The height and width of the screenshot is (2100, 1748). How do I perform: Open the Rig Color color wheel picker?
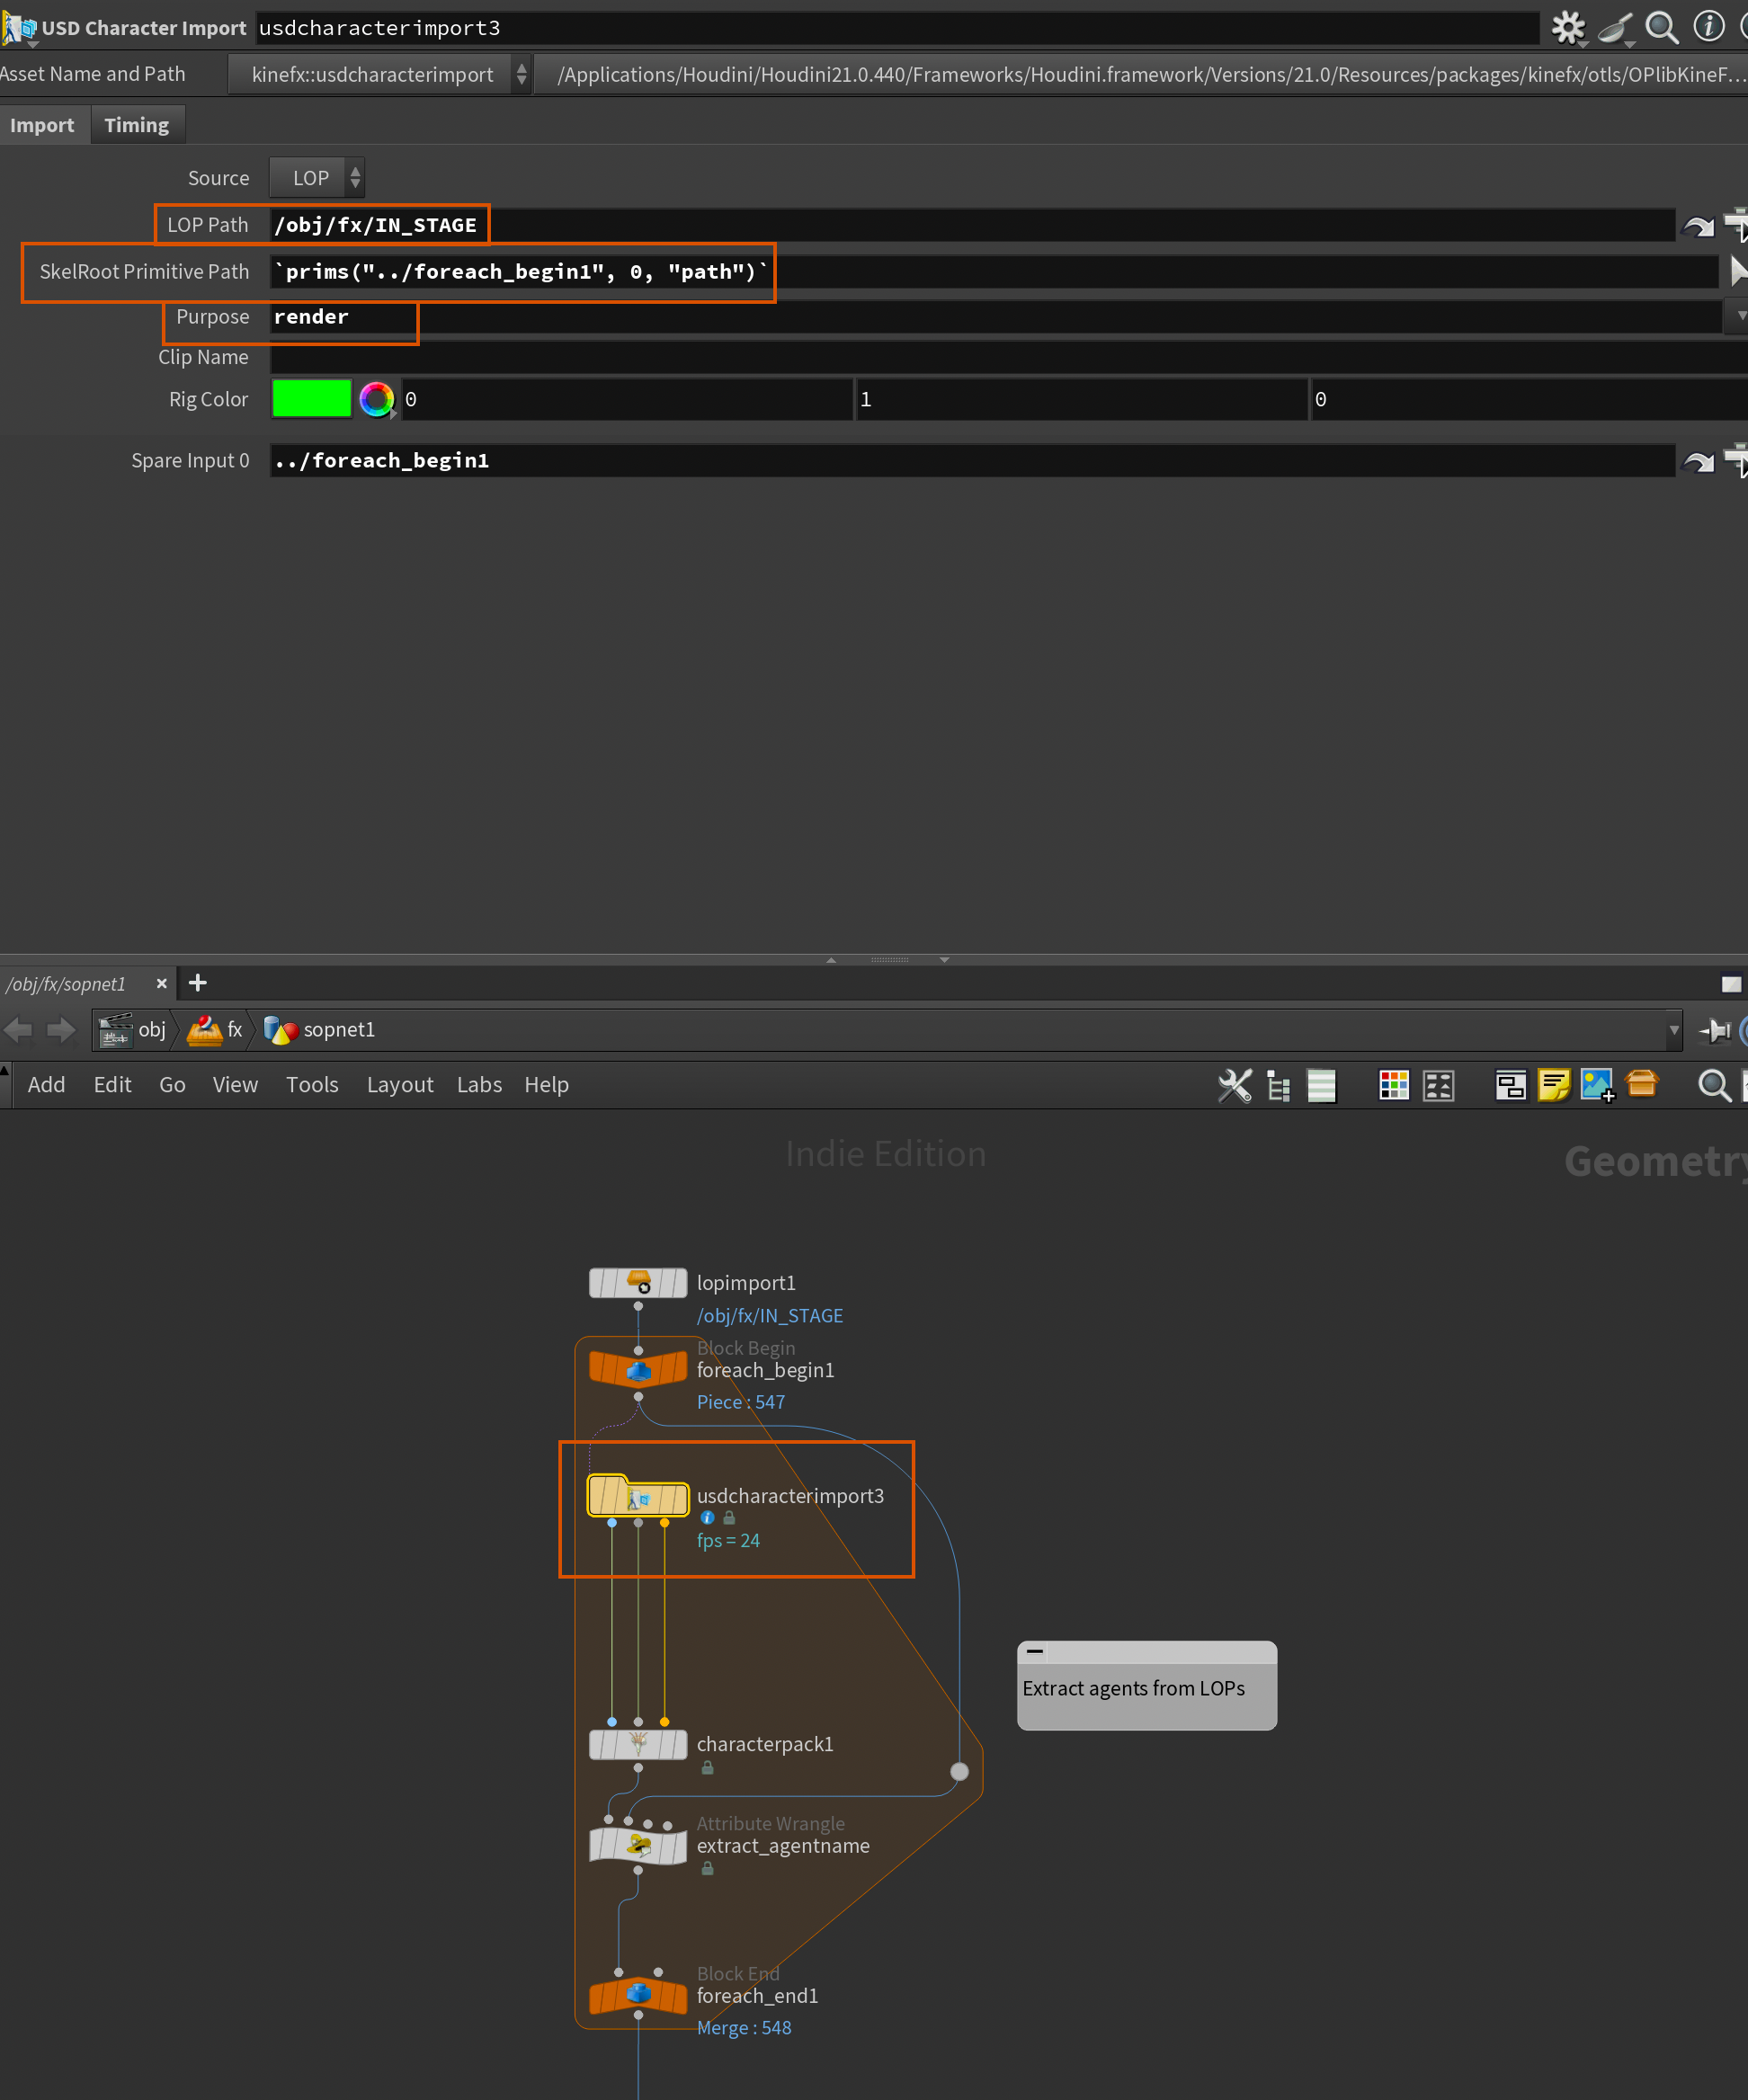376,399
